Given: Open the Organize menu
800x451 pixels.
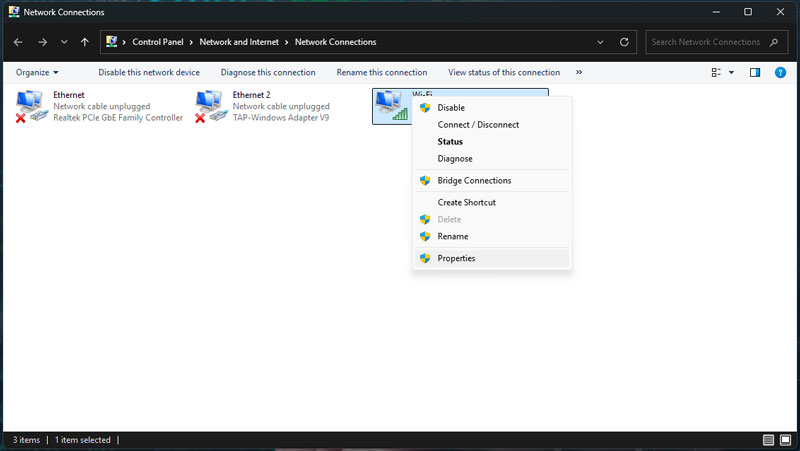Looking at the screenshot, I should point(37,72).
